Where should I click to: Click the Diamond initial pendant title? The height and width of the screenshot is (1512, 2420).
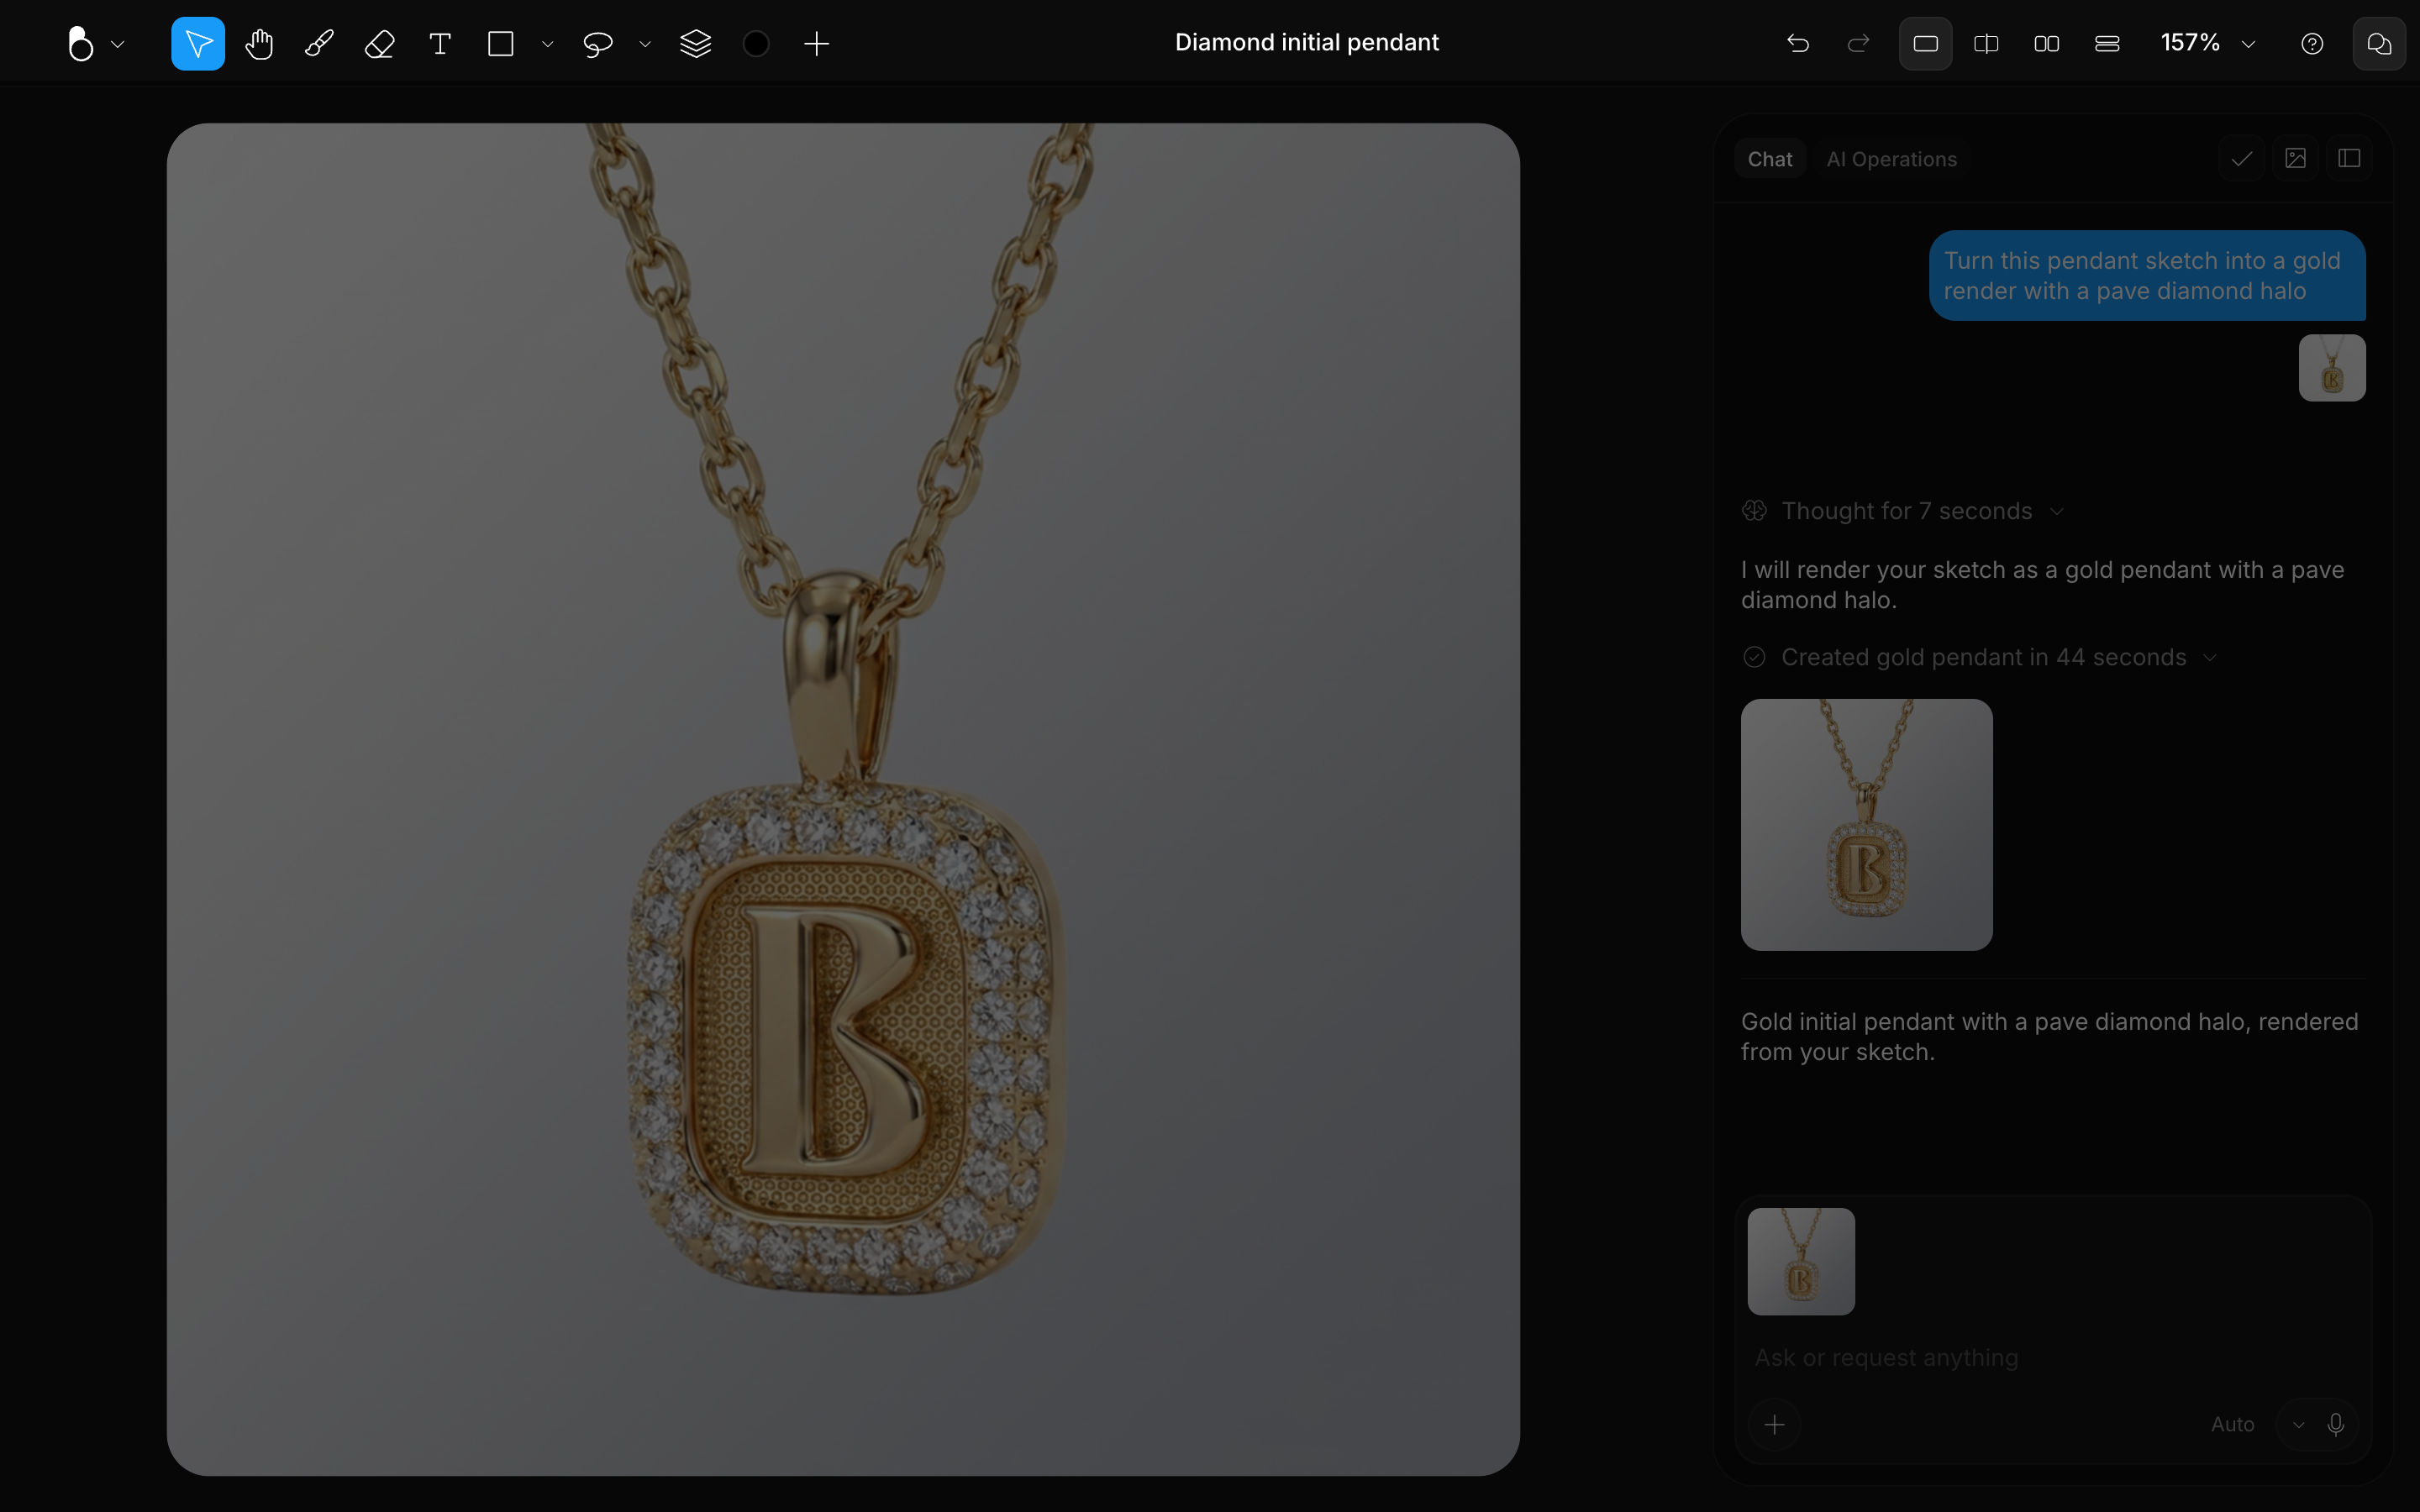click(x=1307, y=42)
